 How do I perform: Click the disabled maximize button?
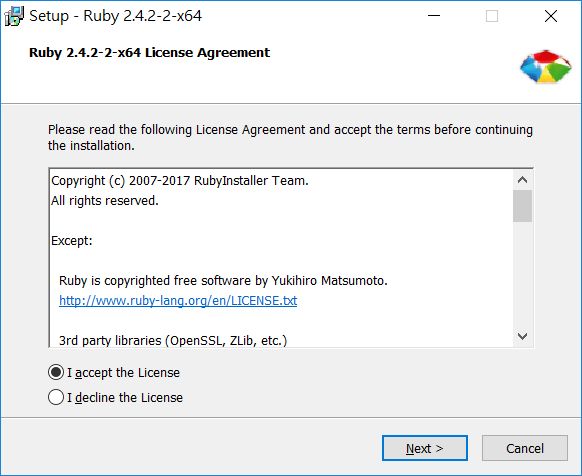click(492, 16)
